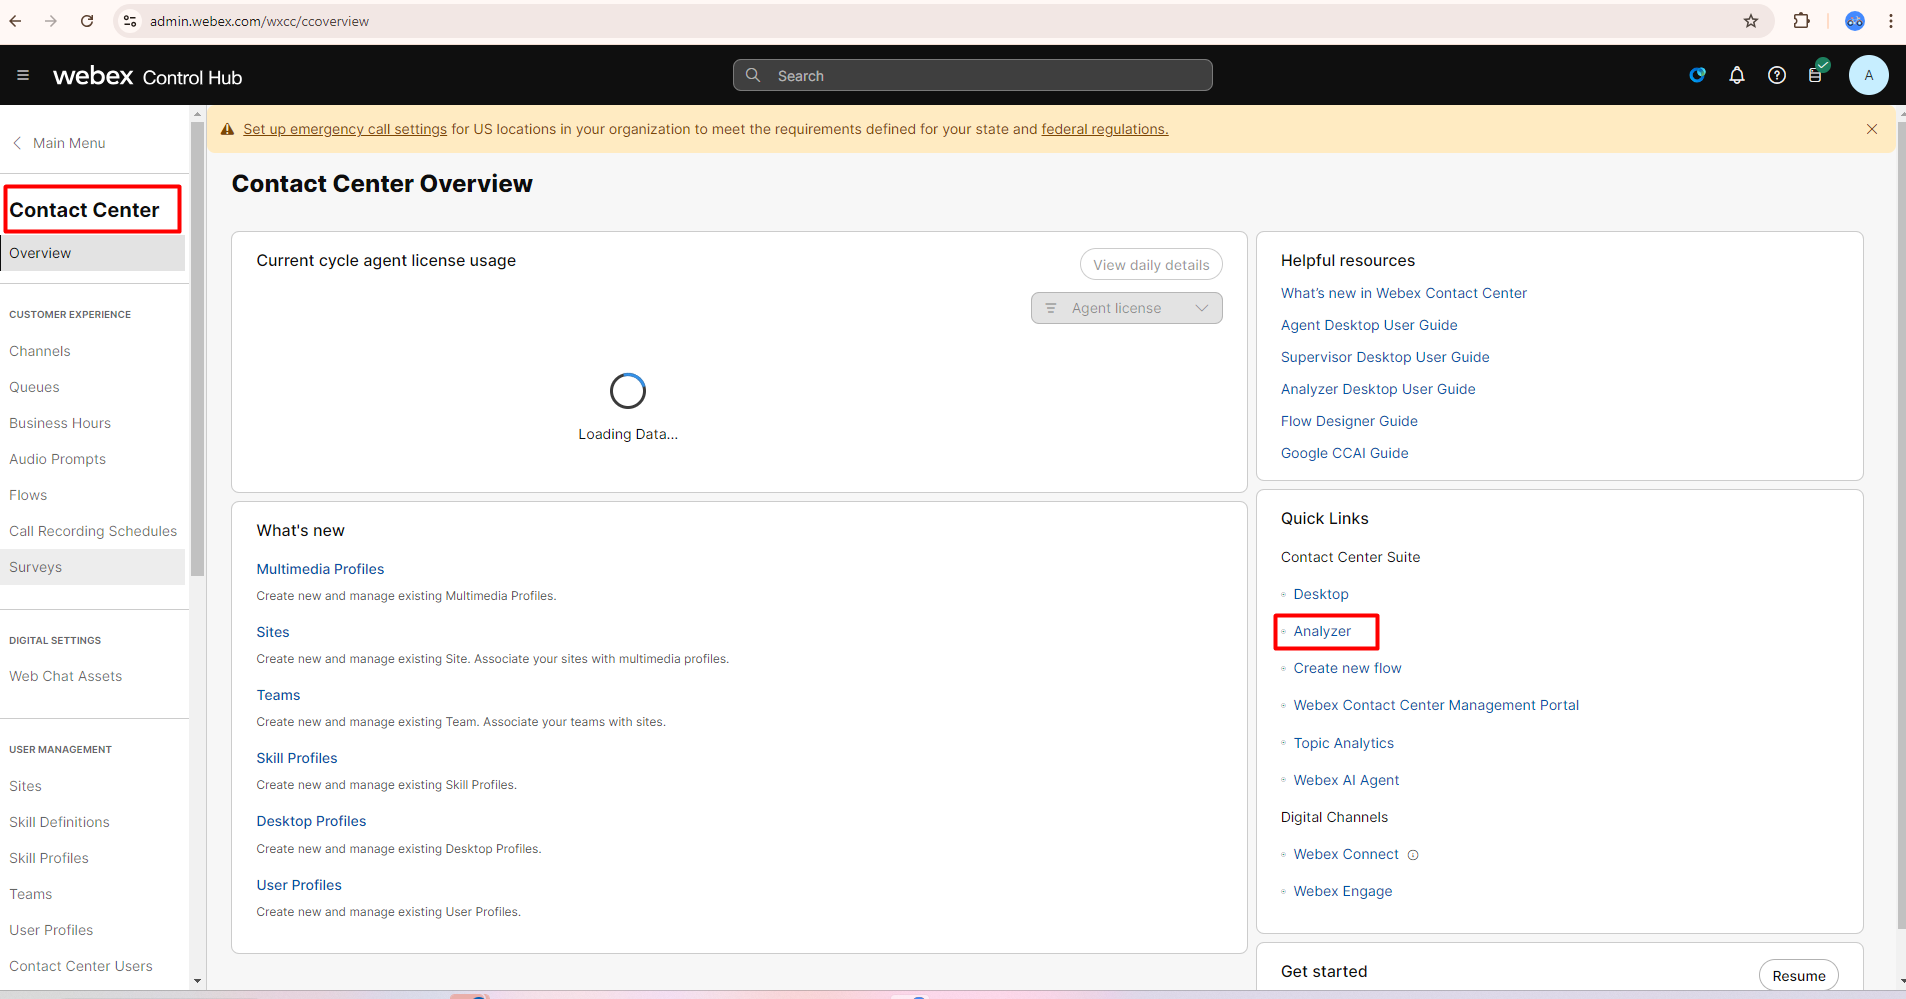Open Skill Profiles in the sidebar

click(49, 858)
